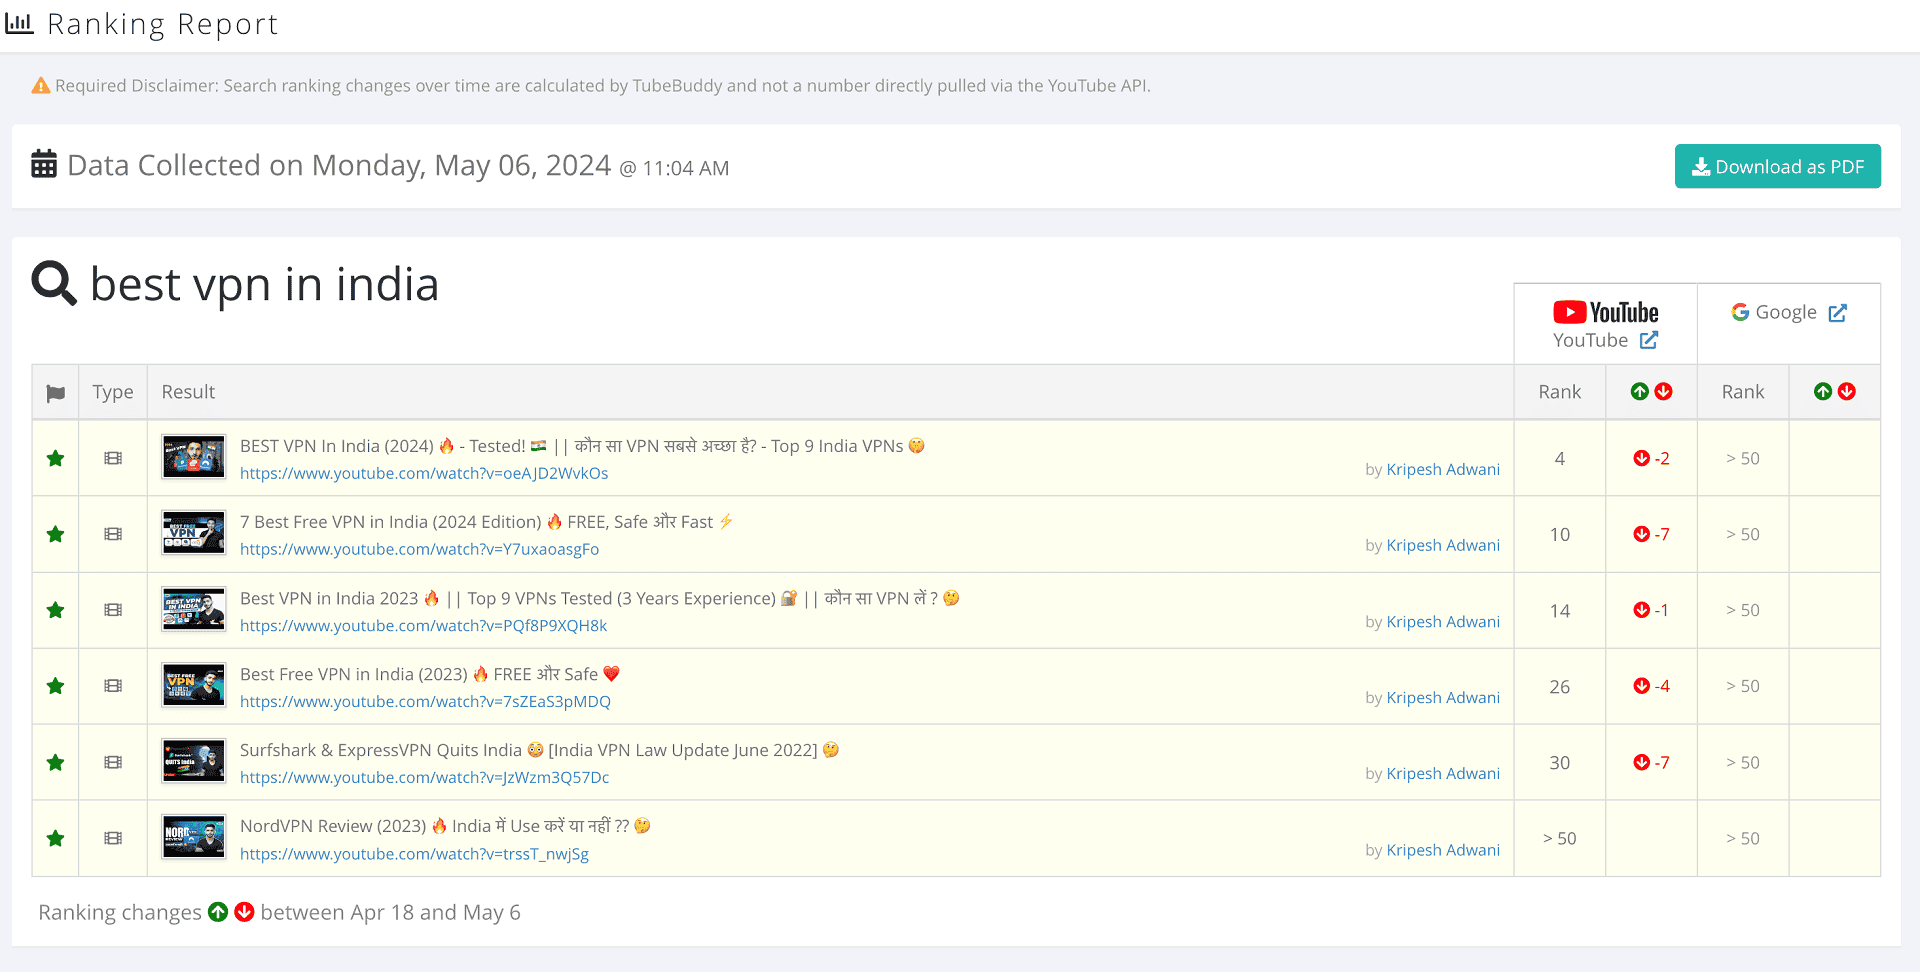This screenshot has height=972, width=1920.
Task: Click Google Rank column header
Action: (x=1742, y=392)
